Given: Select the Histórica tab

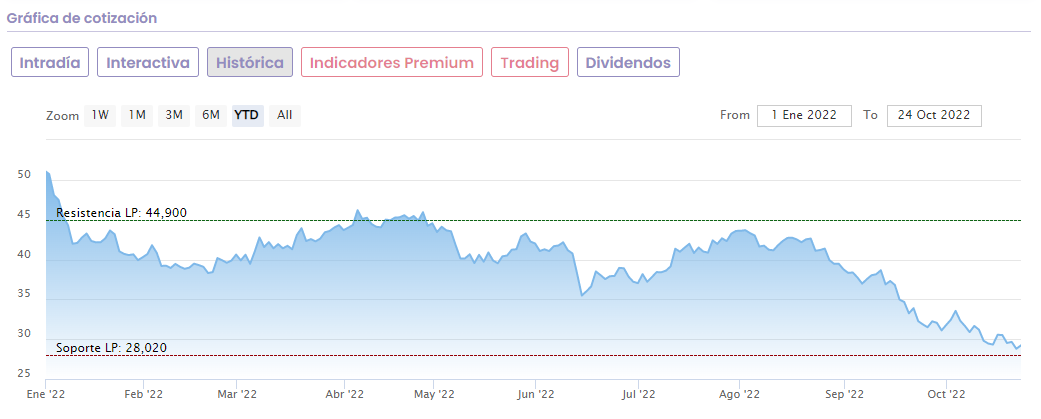Looking at the screenshot, I should click(250, 62).
